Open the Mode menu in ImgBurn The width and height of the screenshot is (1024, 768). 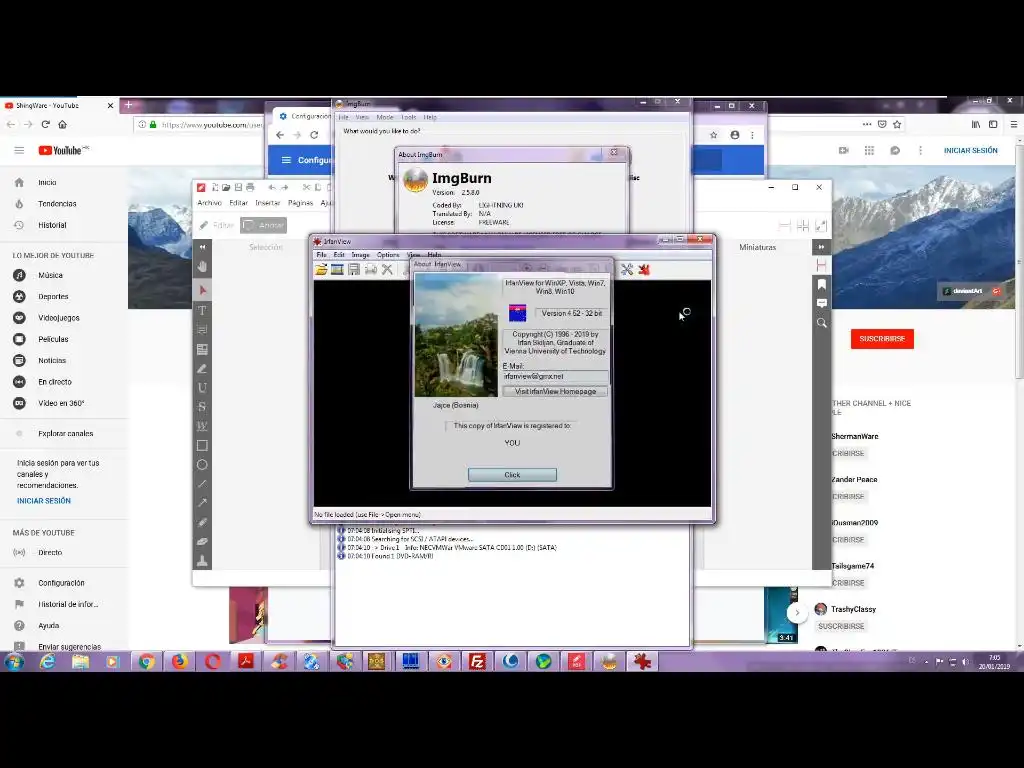(385, 118)
